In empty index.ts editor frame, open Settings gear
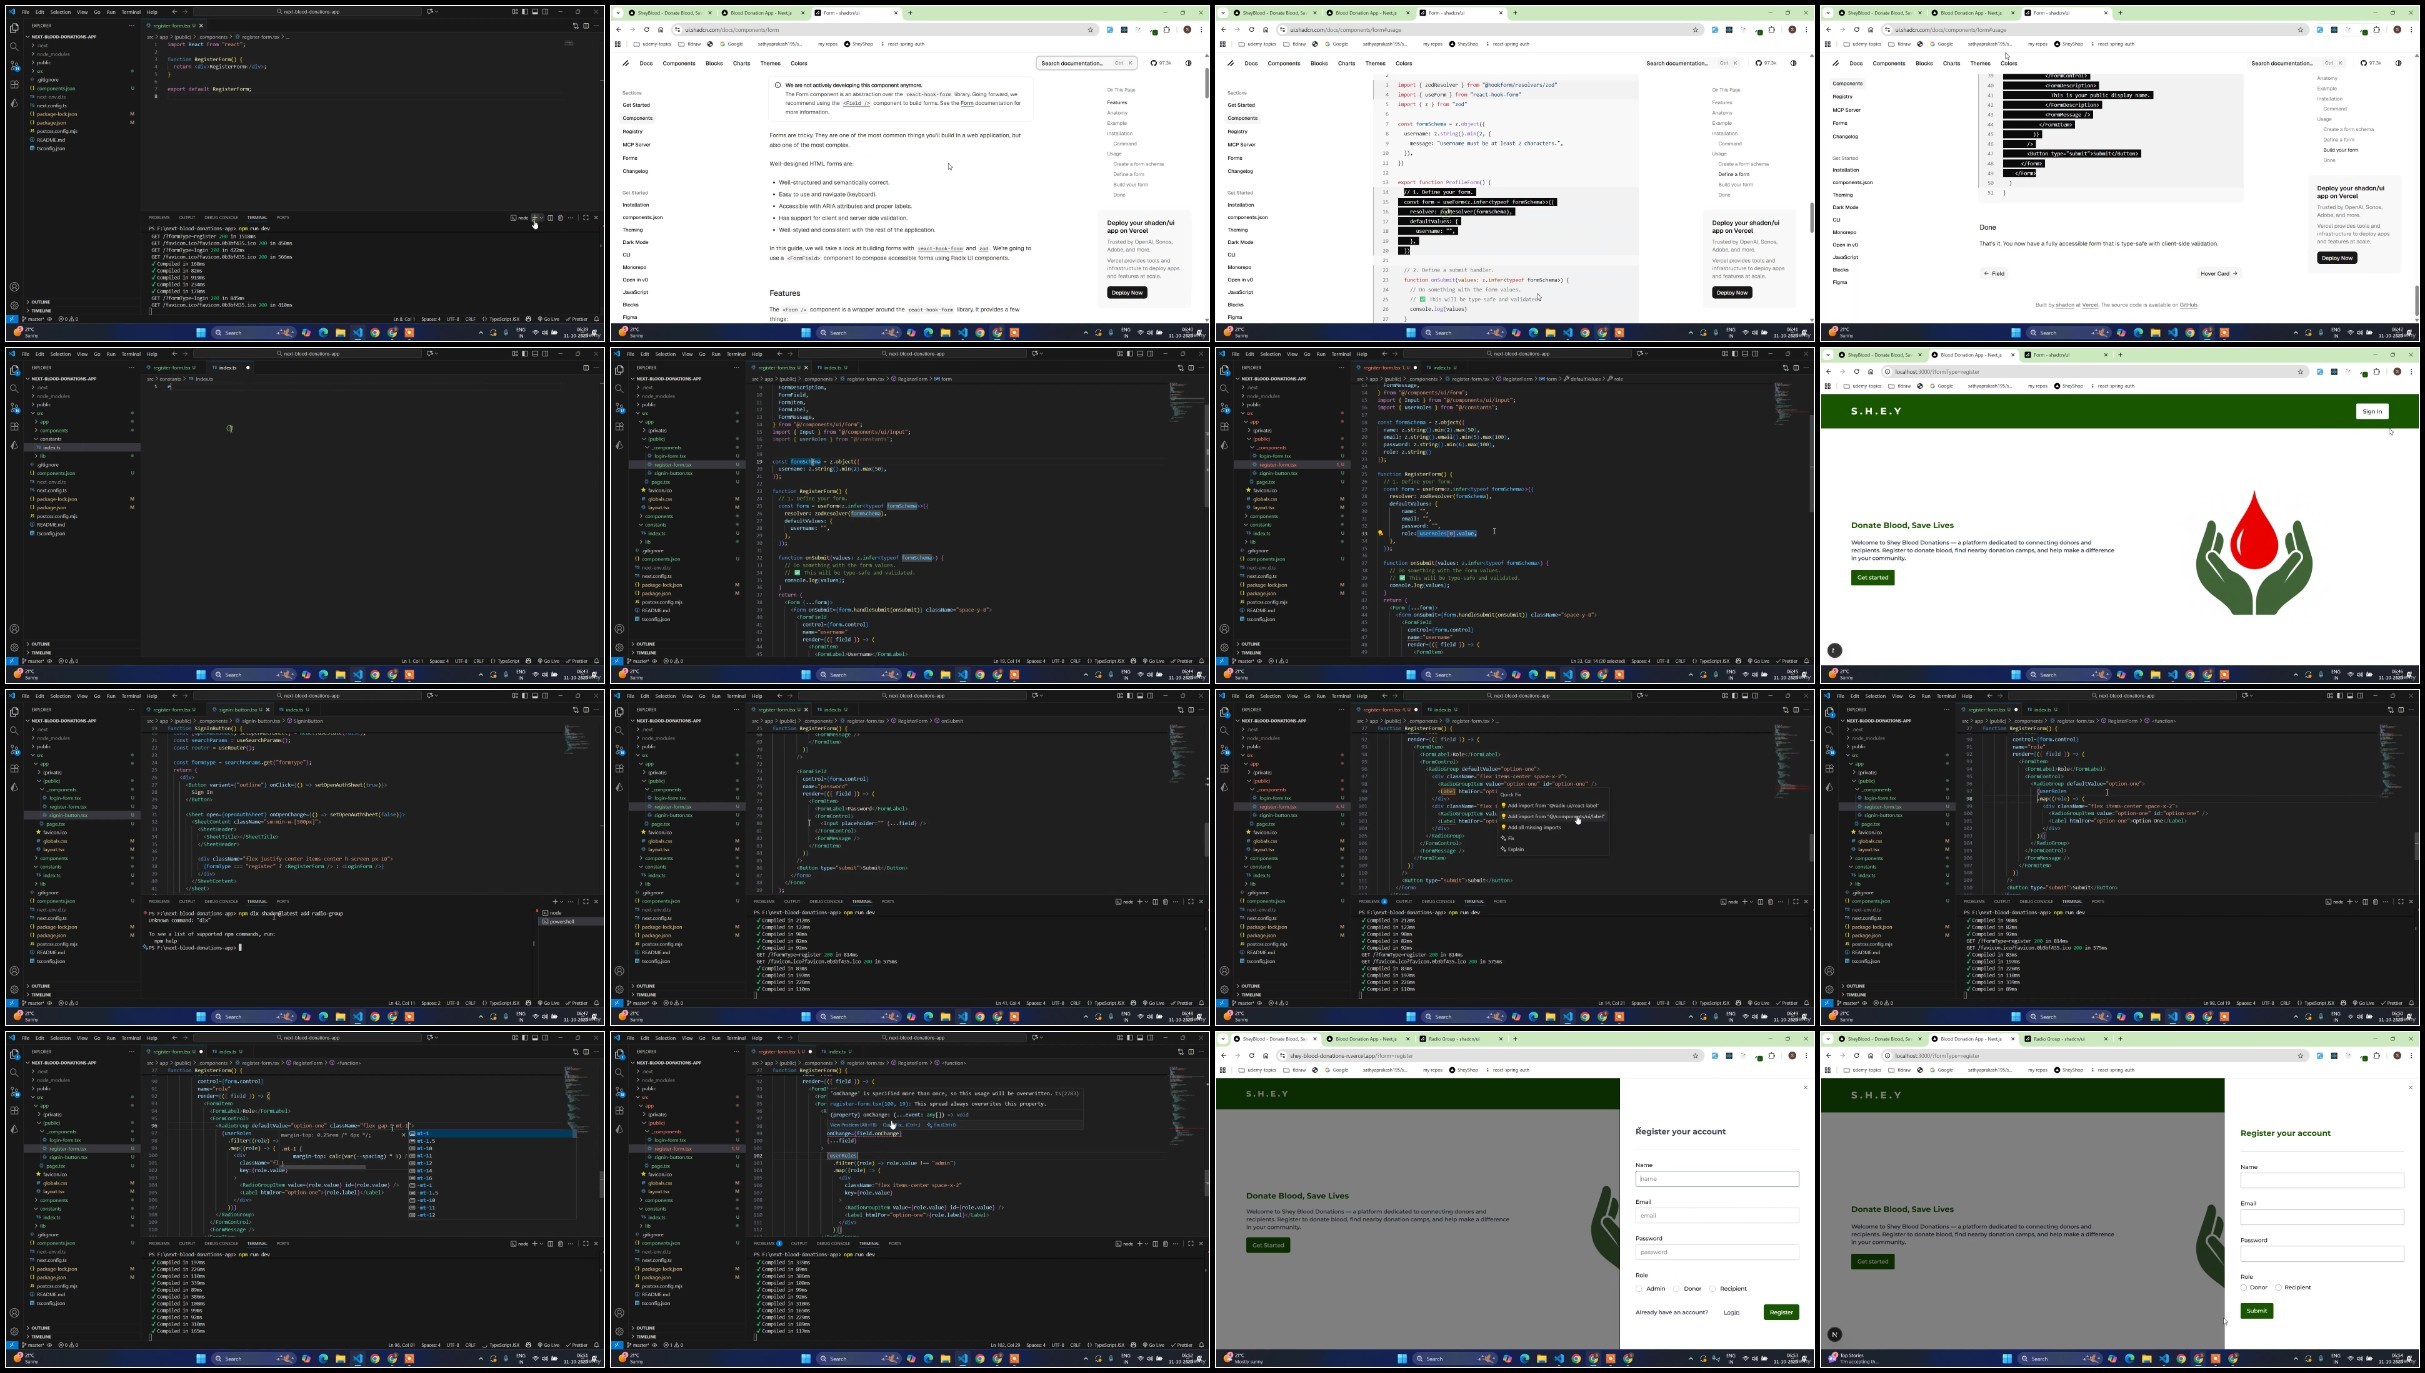Image resolution: width=2425 pixels, height=1373 pixels. pyautogui.click(x=14, y=647)
